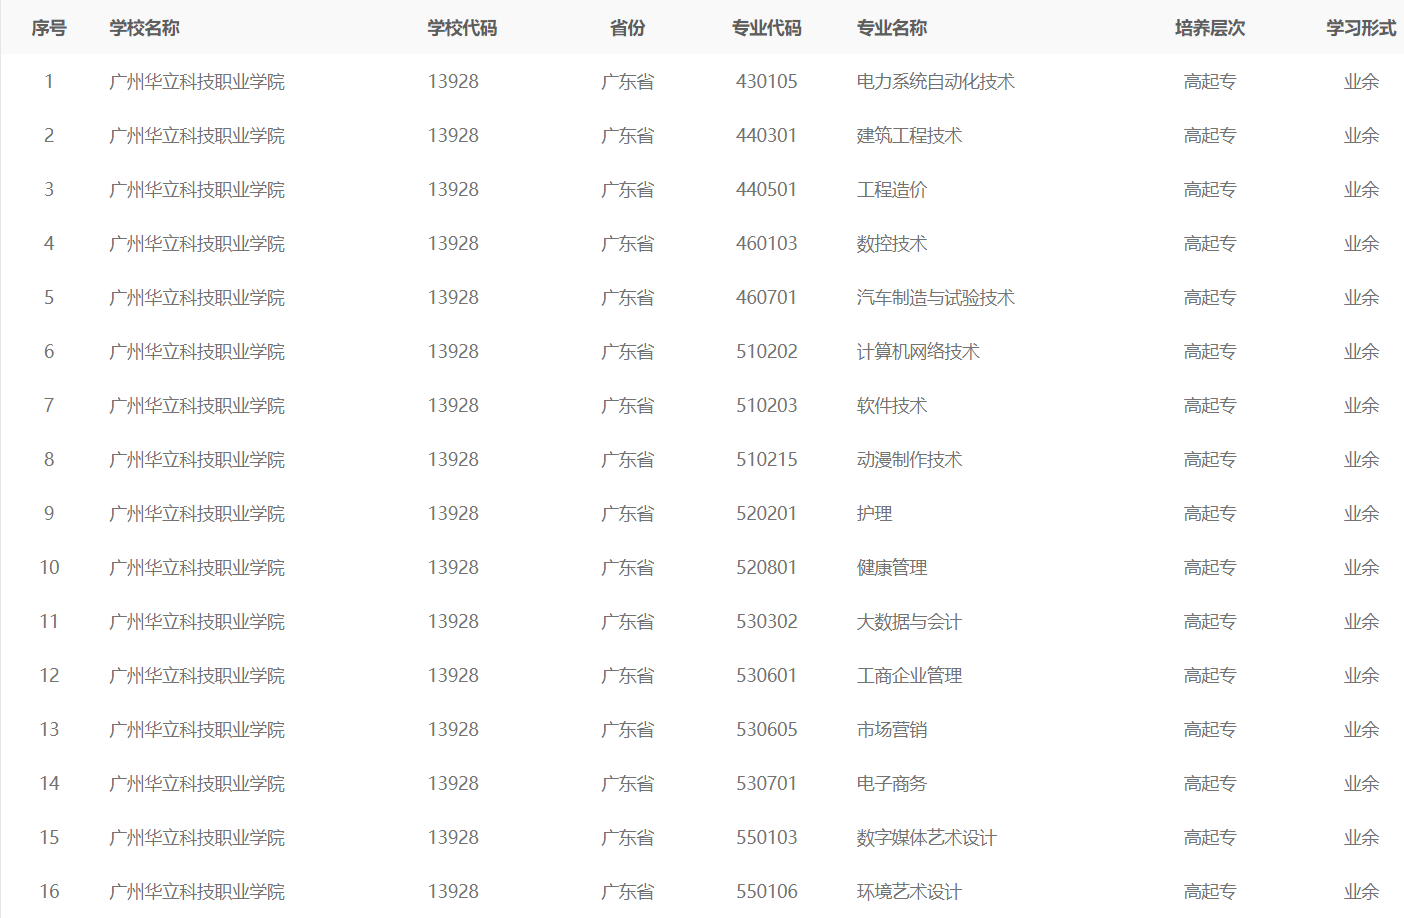The height and width of the screenshot is (918, 1404).
Task: Click major code 530302
Action: click(x=767, y=622)
